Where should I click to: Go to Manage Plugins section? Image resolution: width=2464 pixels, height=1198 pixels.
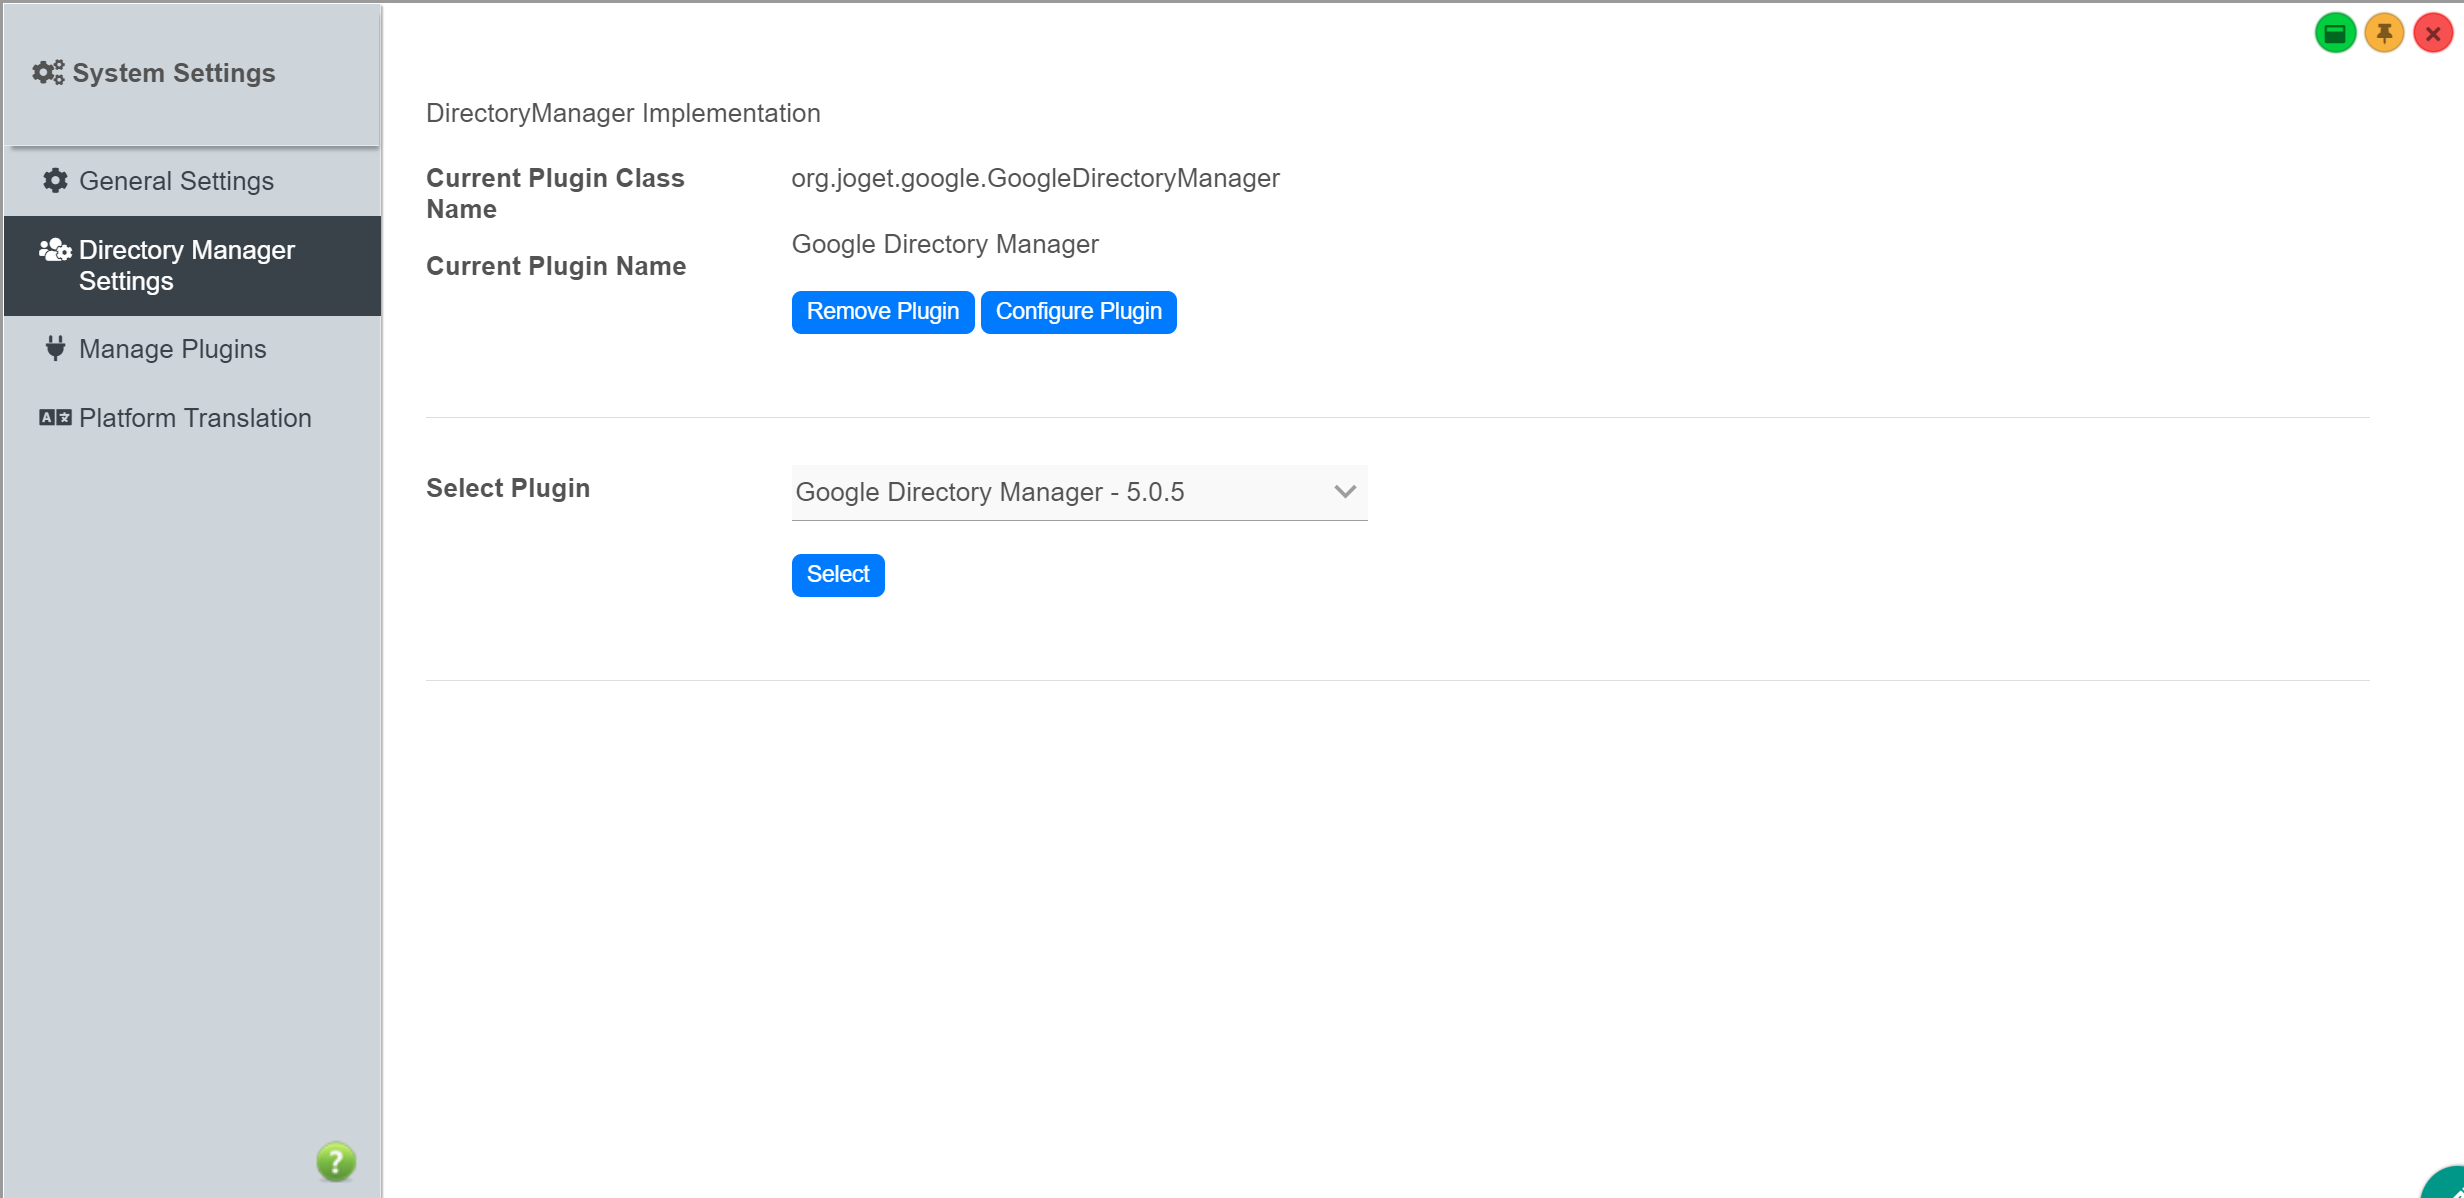[x=172, y=349]
